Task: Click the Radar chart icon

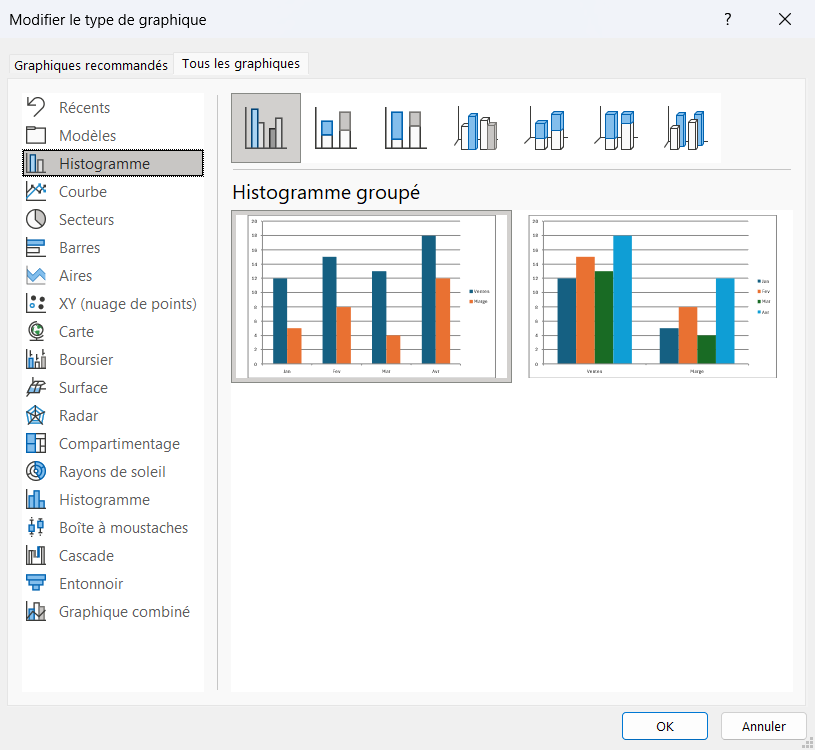Action: [x=36, y=416]
